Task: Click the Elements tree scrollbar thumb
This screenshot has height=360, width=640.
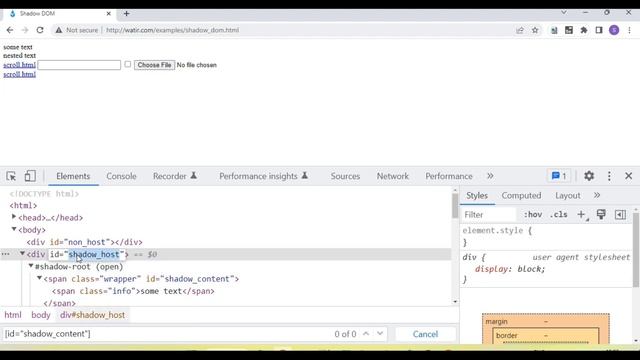Action: point(455,205)
